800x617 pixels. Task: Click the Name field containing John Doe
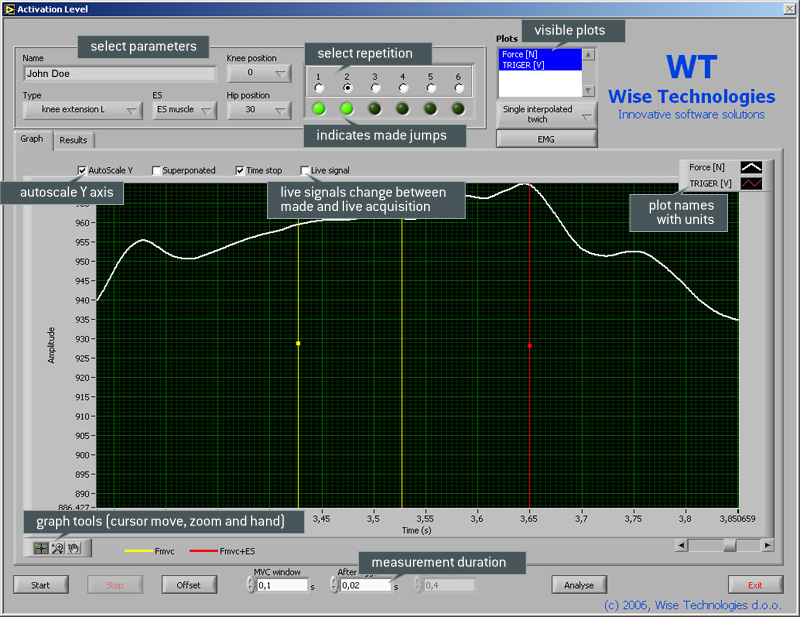(119, 74)
